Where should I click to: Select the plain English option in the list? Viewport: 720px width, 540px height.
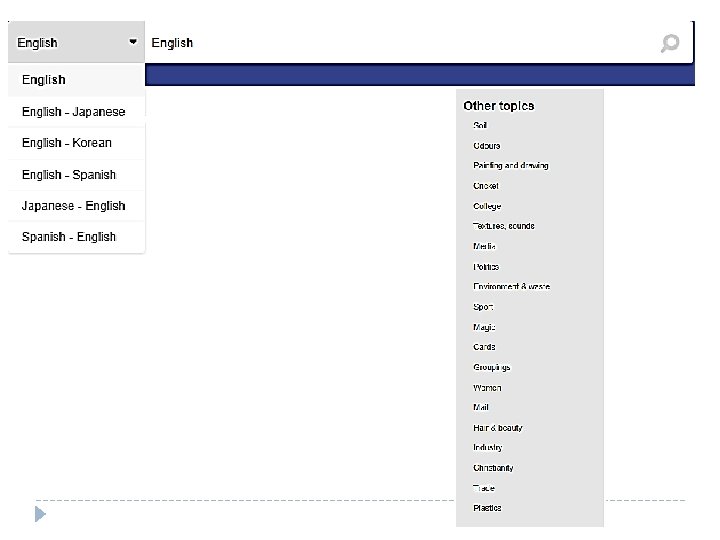44,80
